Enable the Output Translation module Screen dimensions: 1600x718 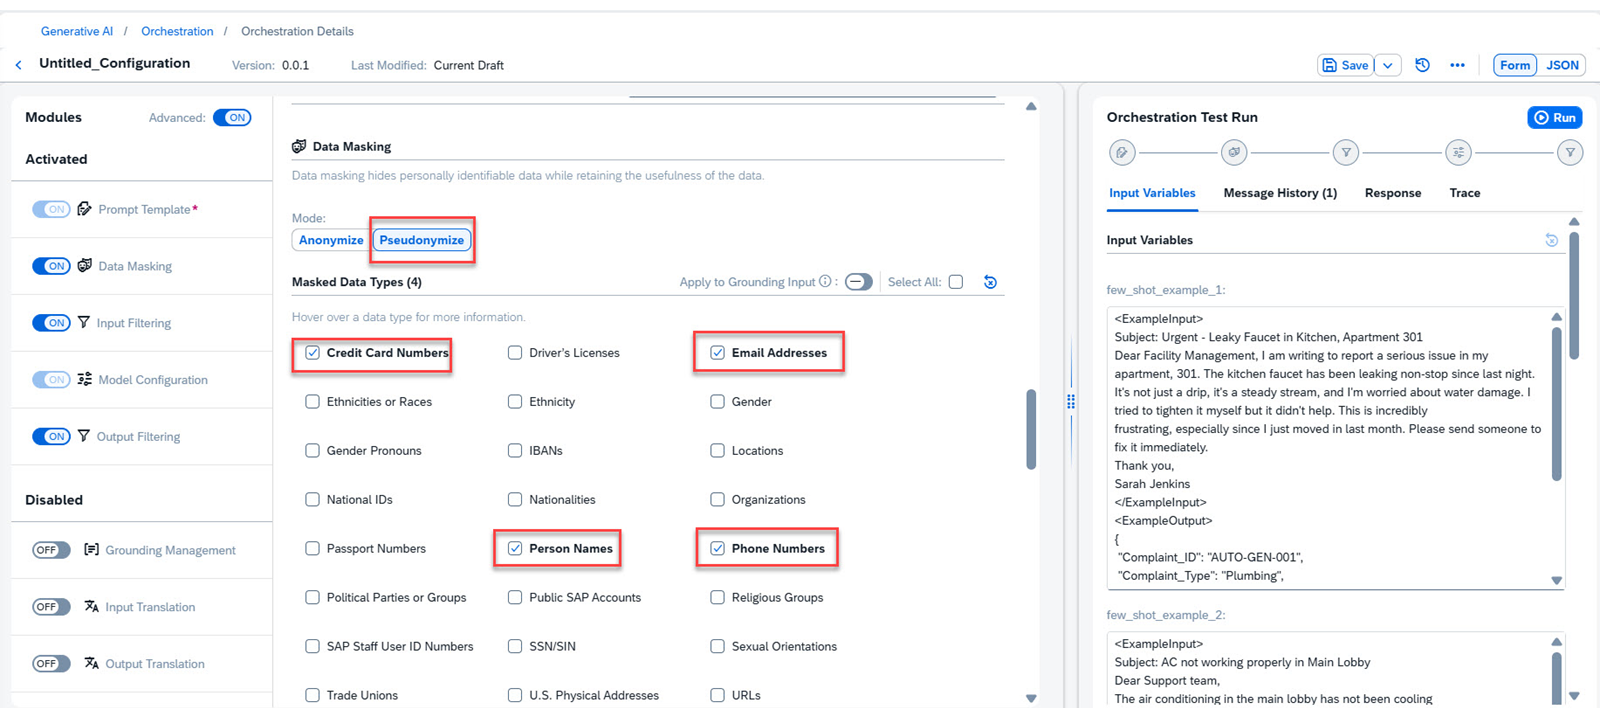(x=51, y=664)
